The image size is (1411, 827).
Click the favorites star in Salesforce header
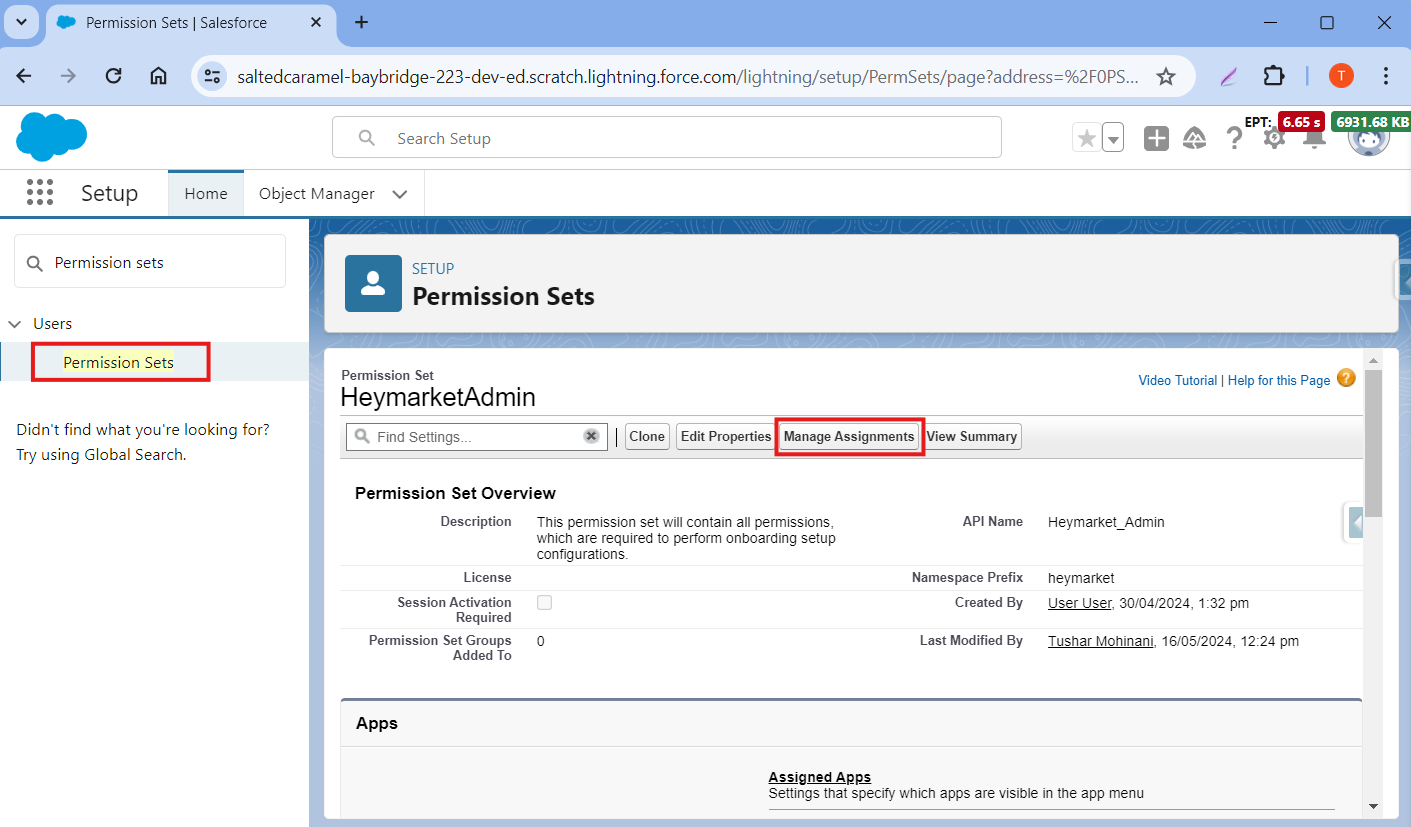pos(1086,138)
